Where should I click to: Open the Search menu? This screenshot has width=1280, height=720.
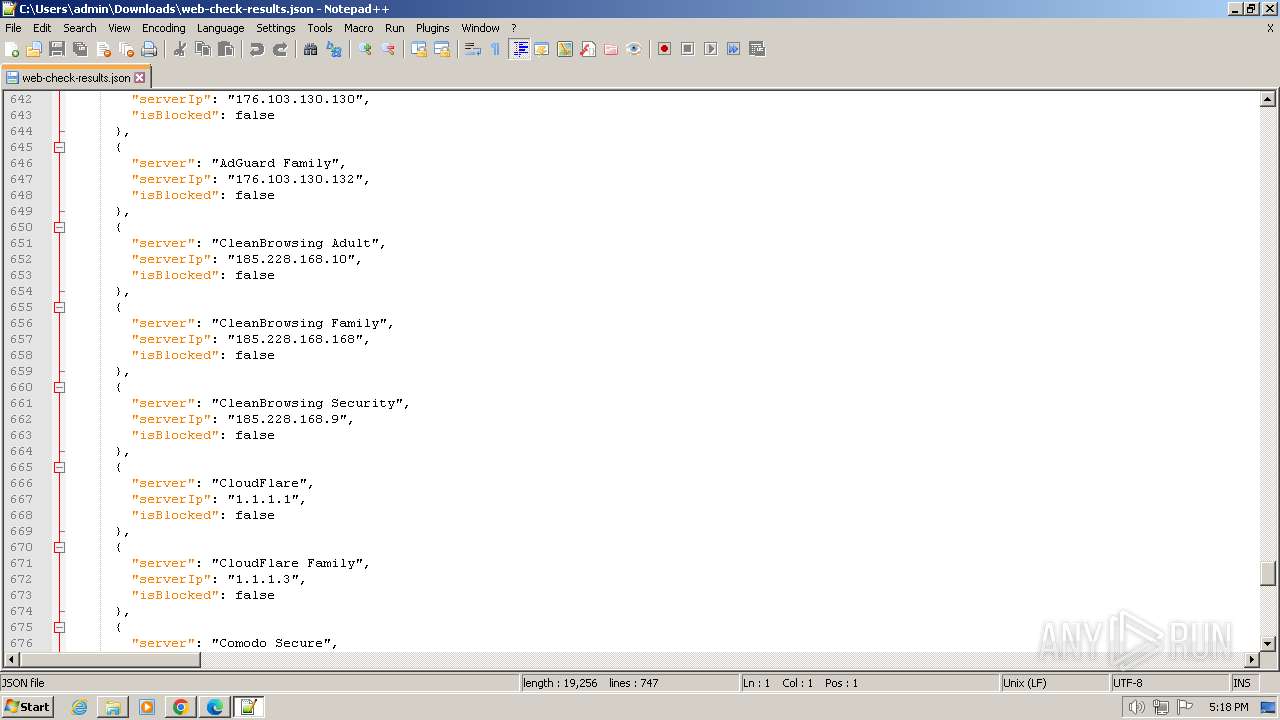tap(80, 28)
